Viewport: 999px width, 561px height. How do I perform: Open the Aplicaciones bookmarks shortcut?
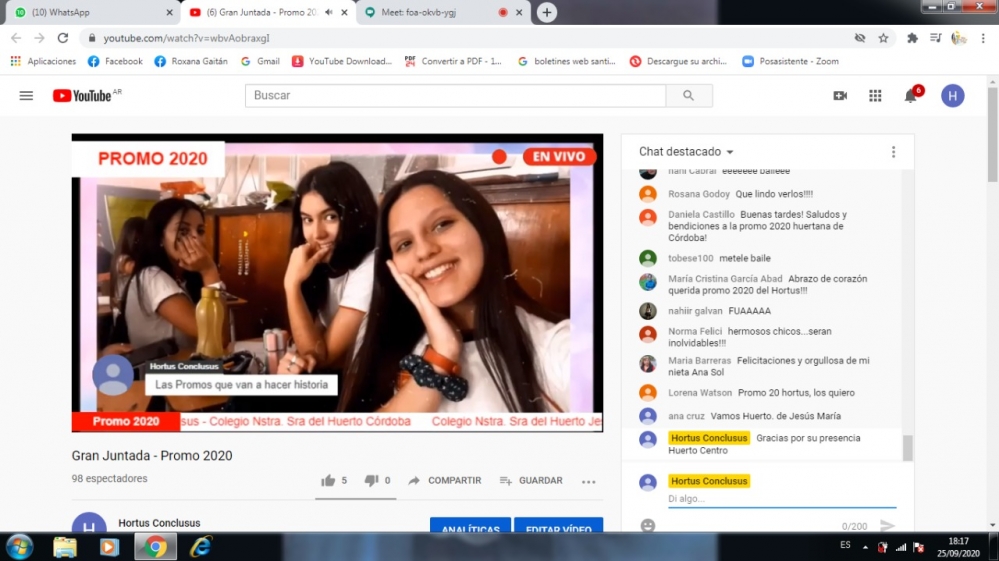click(x=43, y=61)
